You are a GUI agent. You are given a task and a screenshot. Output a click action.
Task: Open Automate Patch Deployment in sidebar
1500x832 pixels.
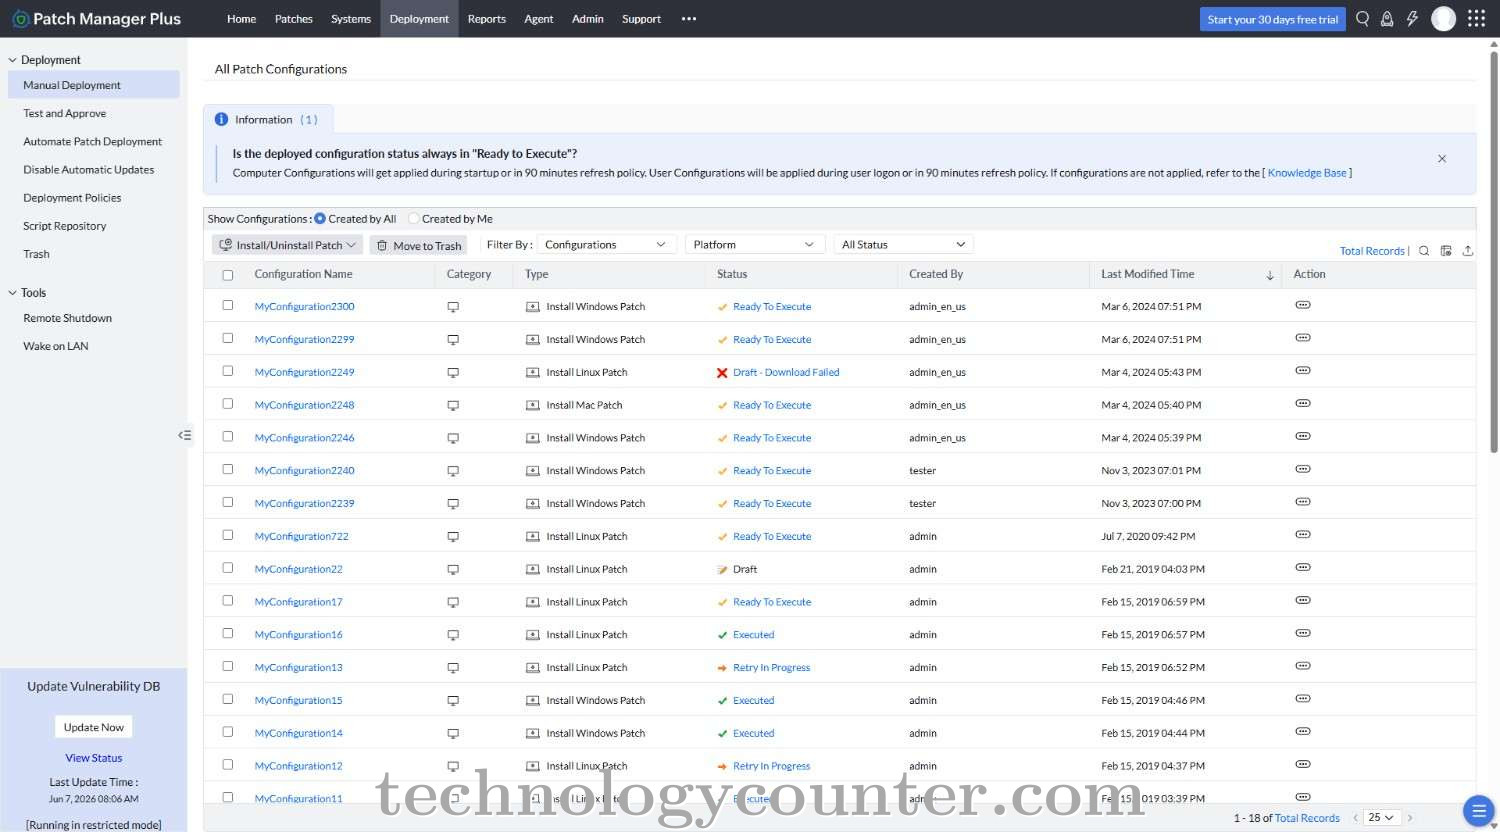pyautogui.click(x=93, y=142)
